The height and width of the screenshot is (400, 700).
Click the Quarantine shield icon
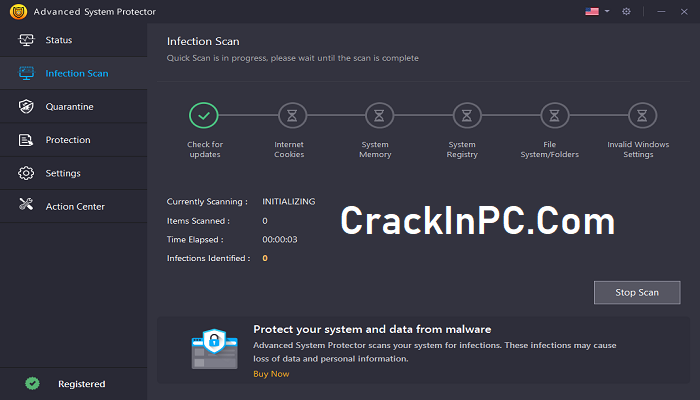point(26,106)
